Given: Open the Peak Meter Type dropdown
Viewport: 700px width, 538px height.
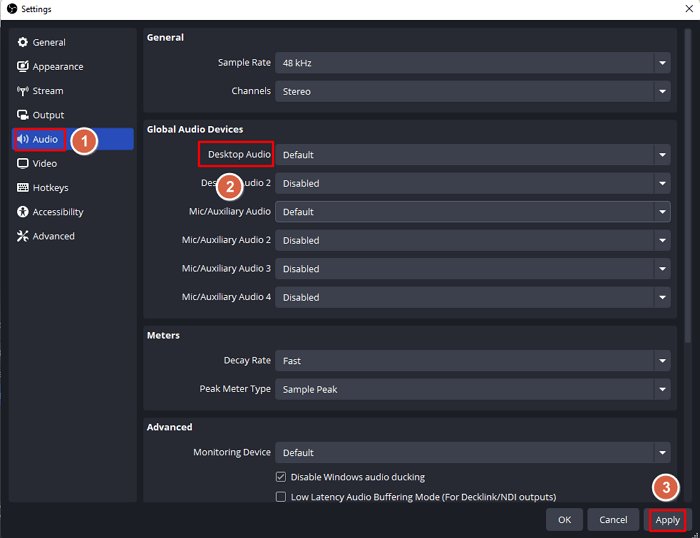Looking at the screenshot, I should [x=472, y=388].
